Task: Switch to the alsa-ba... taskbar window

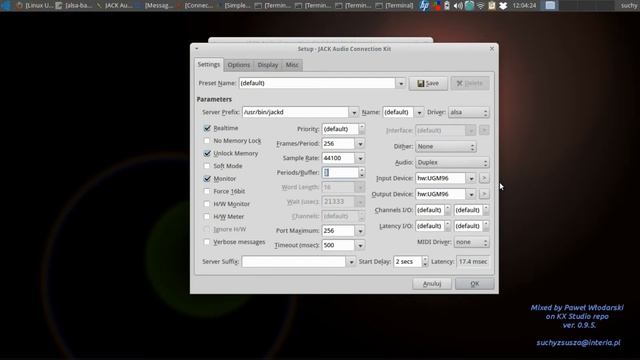Action: click(x=74, y=6)
